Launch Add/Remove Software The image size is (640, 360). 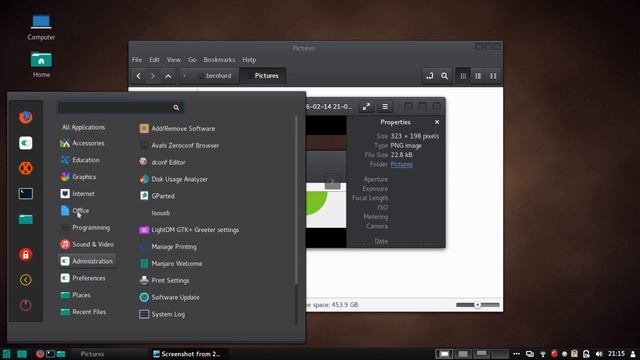(177, 129)
